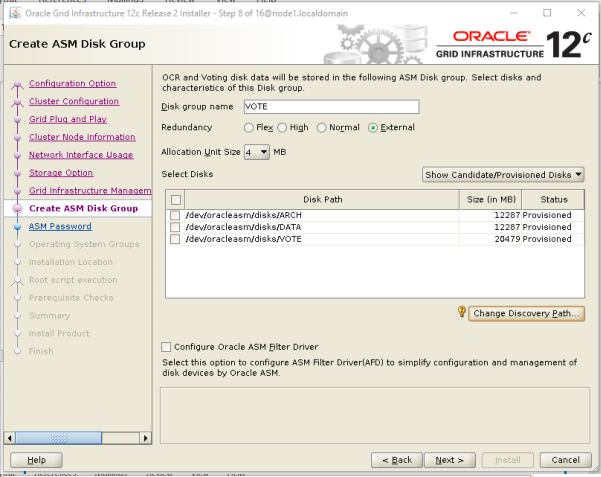Select the High redundancy option
This screenshot has width=601, height=477.
click(x=282, y=128)
